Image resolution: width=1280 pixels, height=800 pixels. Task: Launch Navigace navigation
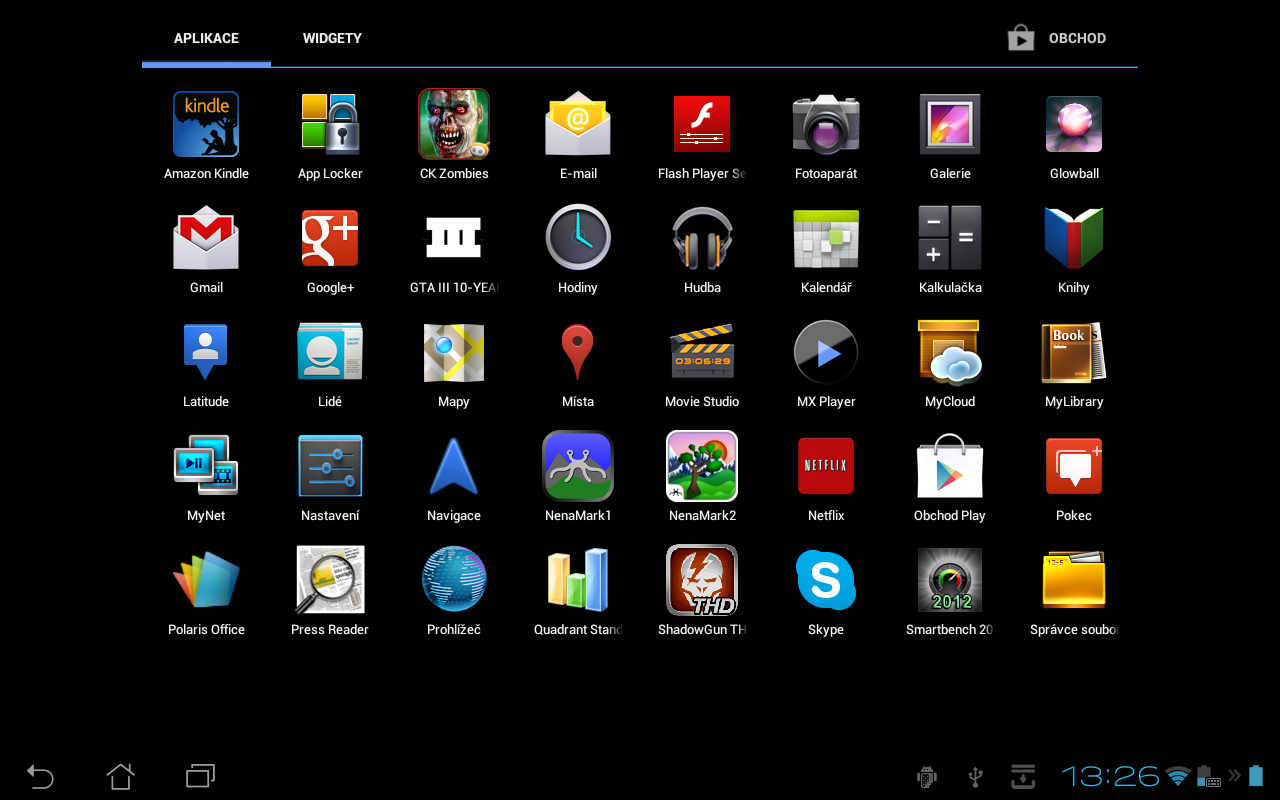454,466
